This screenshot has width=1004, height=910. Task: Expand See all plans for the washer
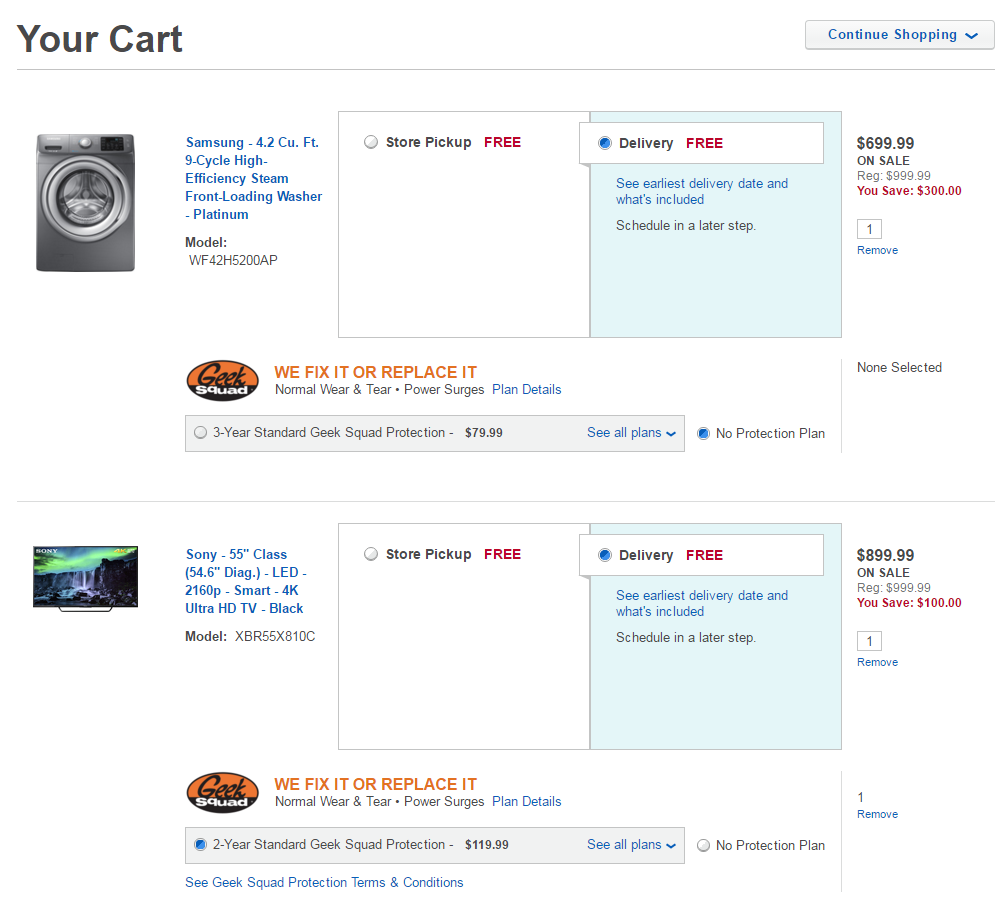pos(631,433)
